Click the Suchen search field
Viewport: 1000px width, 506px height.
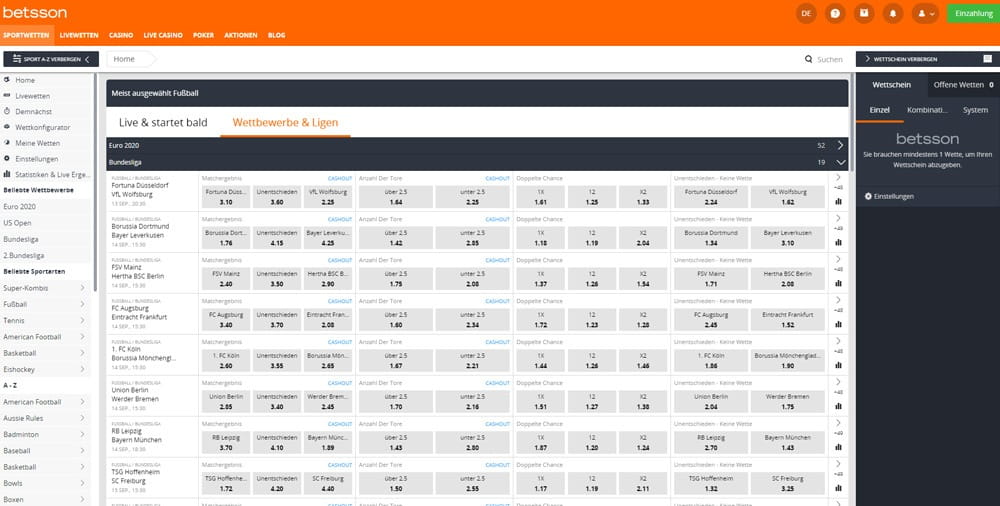(x=824, y=59)
